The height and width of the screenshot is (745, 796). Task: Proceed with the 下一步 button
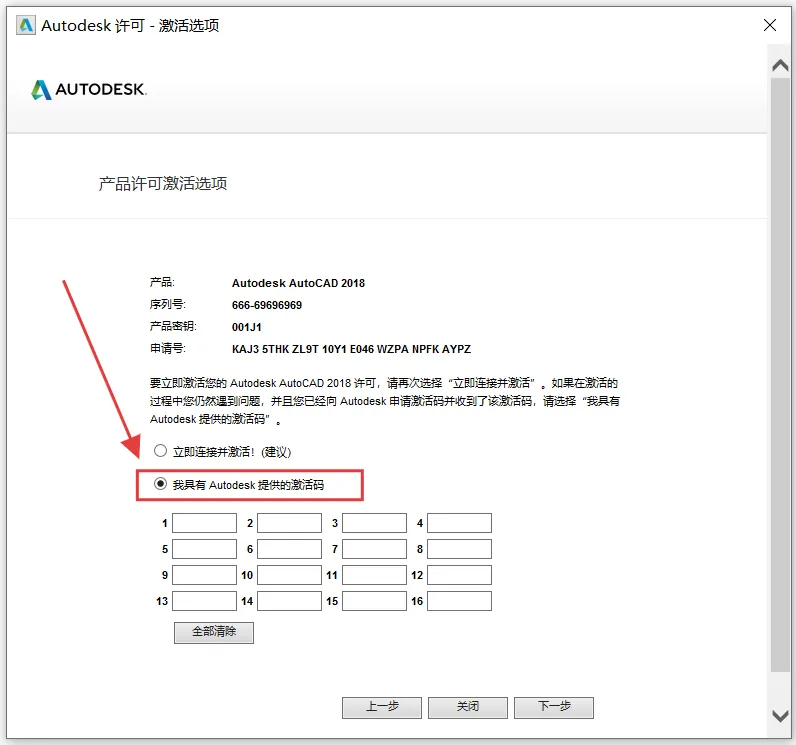554,707
